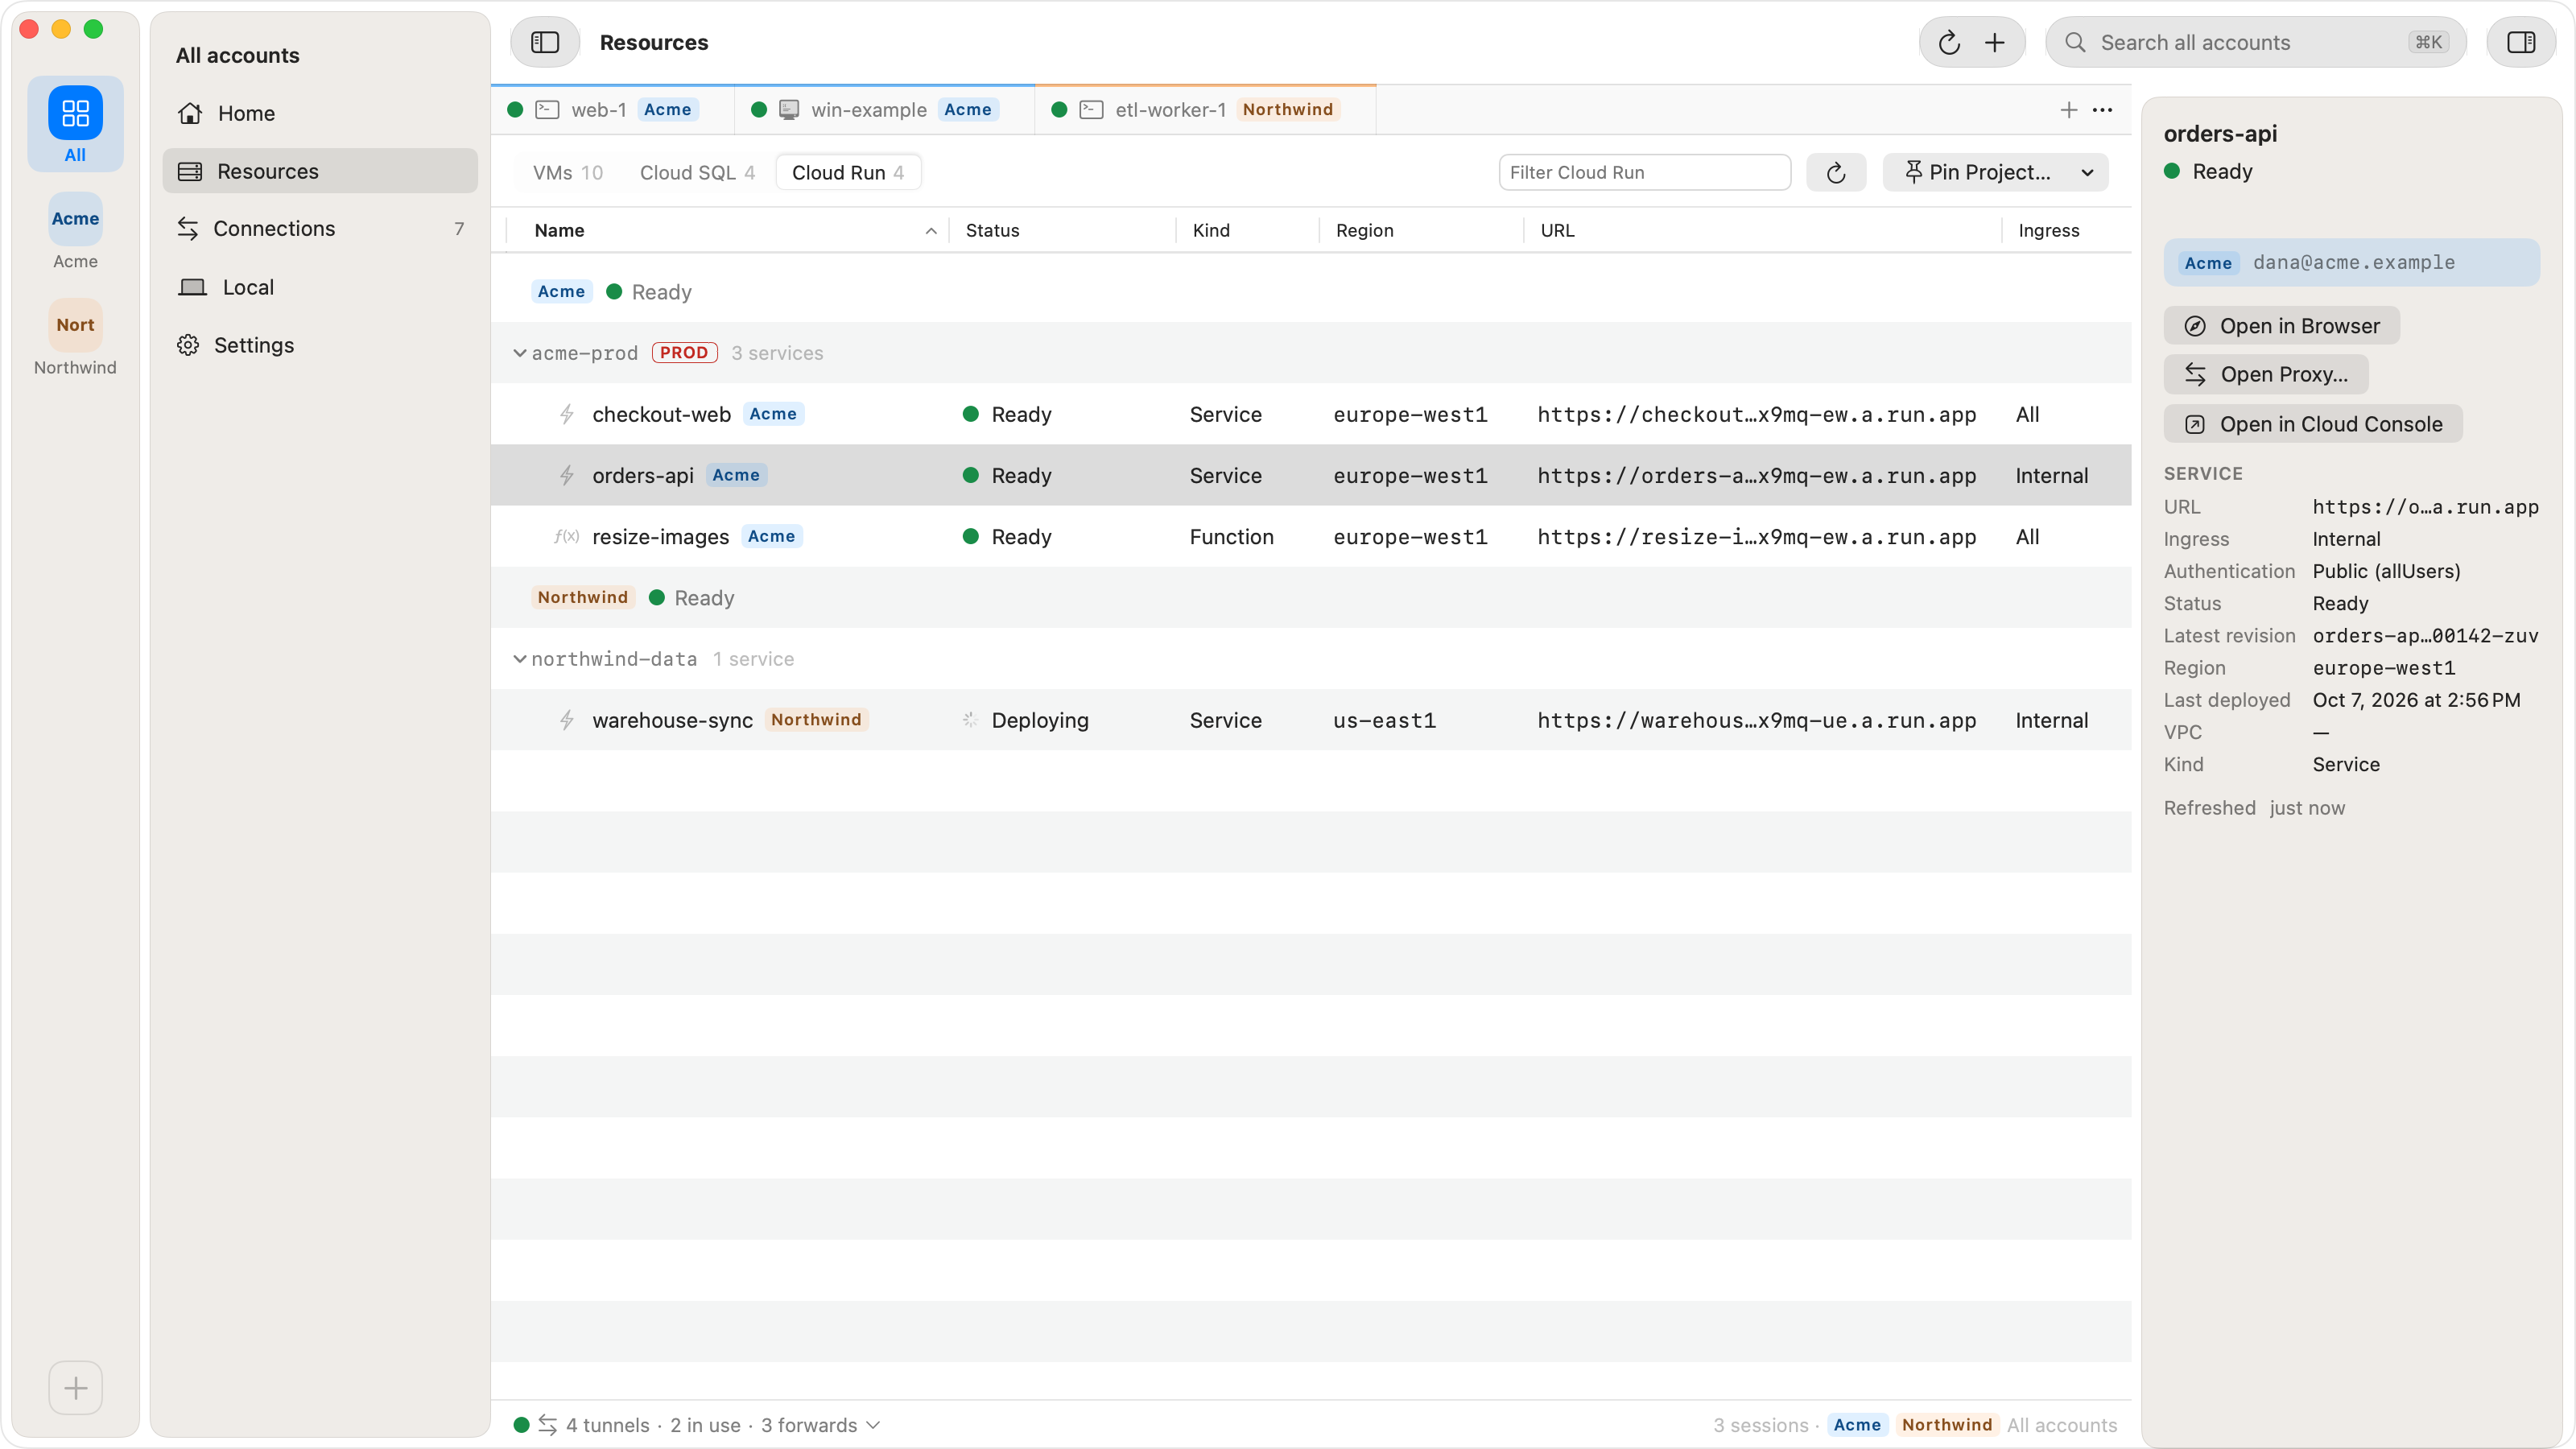Filter sessions by Acme in status bar

[1857, 1424]
